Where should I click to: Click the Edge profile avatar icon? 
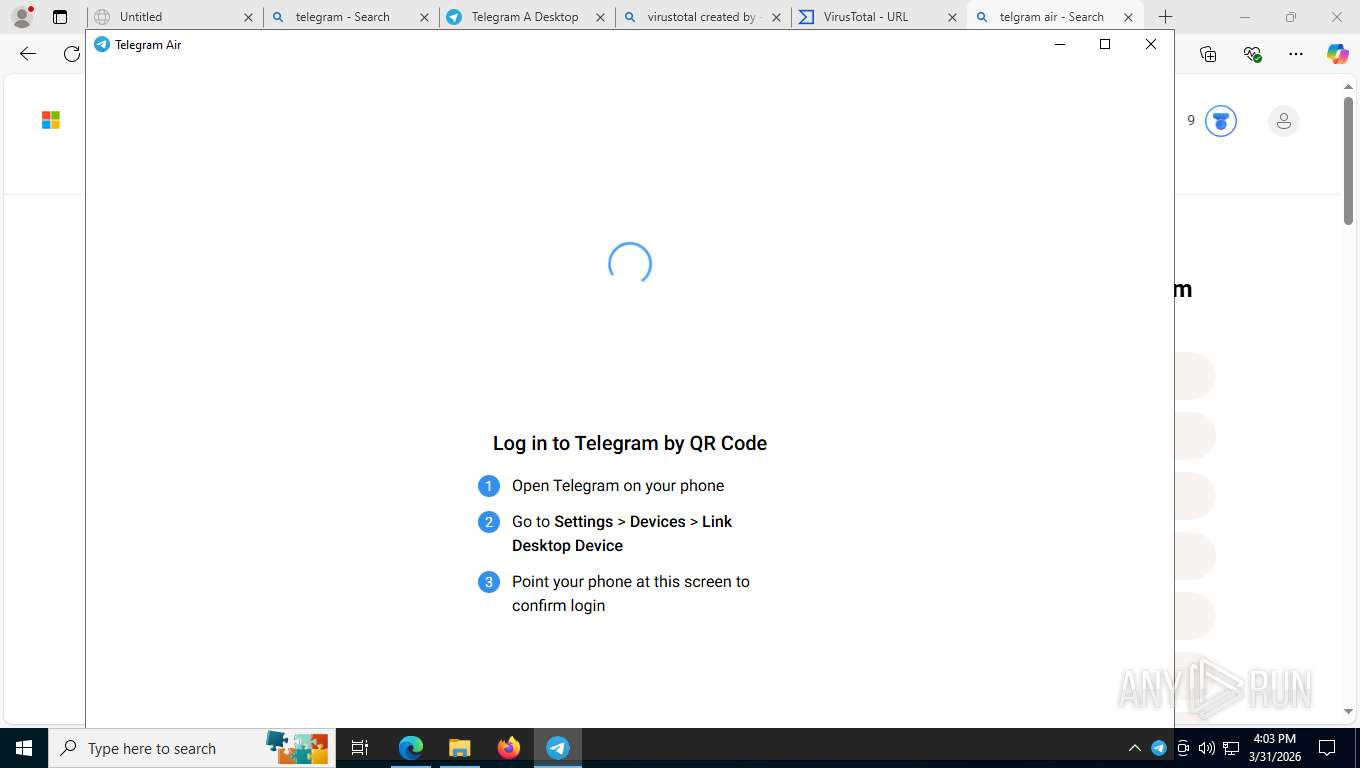click(x=22, y=17)
